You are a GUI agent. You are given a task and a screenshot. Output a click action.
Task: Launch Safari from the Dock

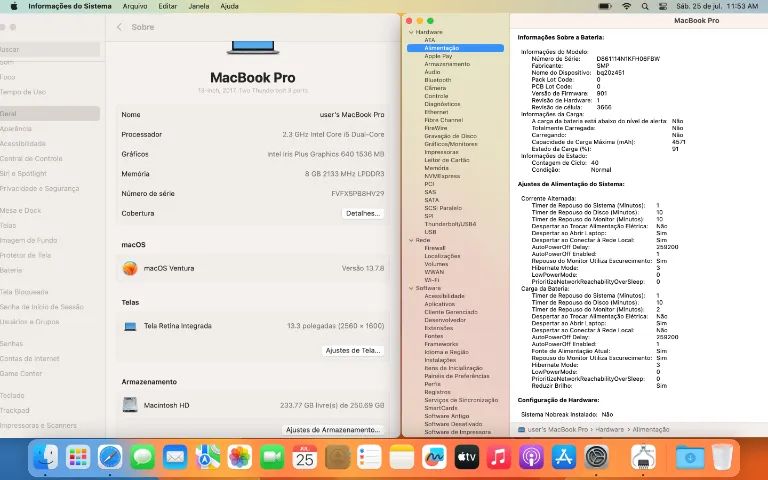(x=110, y=457)
